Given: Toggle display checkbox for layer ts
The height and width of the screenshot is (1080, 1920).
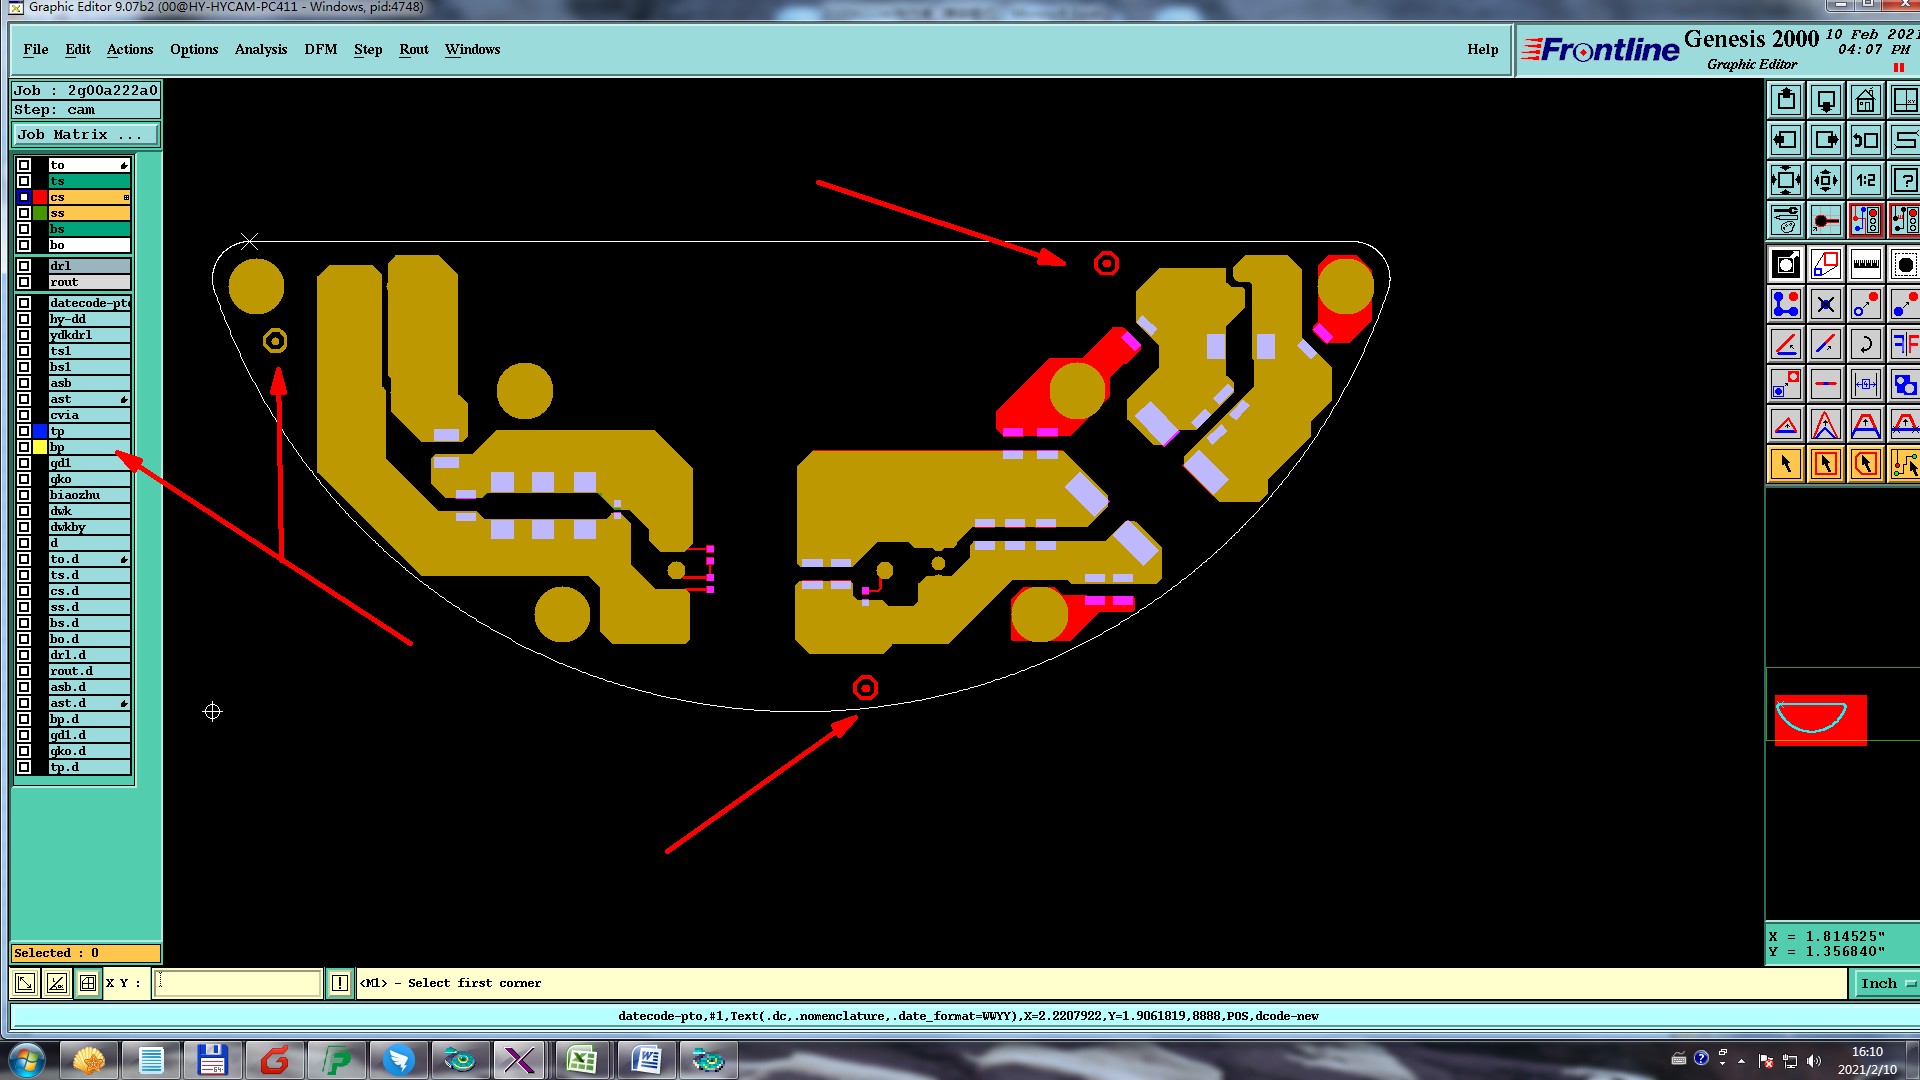Looking at the screenshot, I should point(24,181).
